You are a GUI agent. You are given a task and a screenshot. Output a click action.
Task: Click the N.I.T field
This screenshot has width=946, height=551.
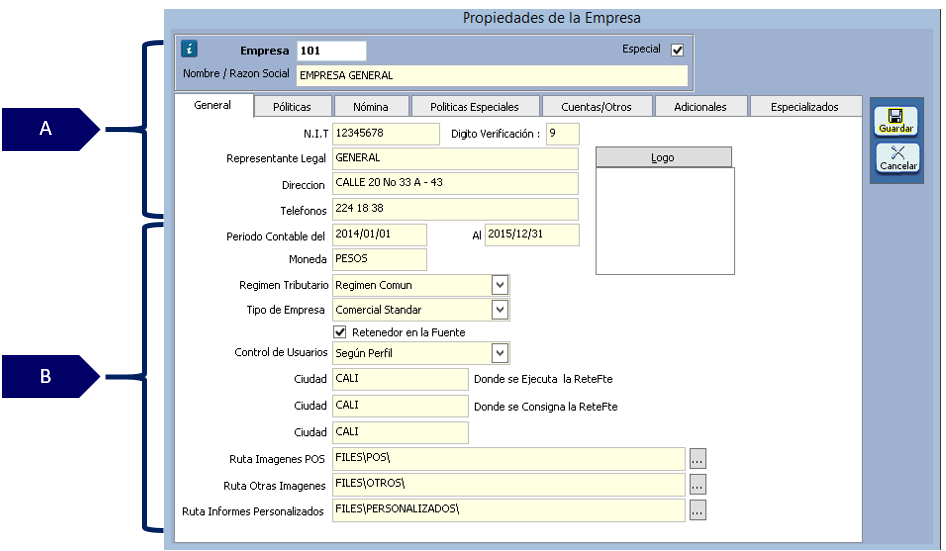pos(386,133)
